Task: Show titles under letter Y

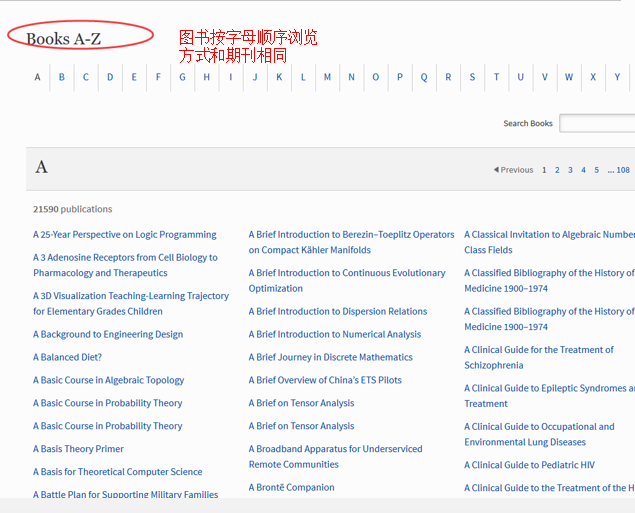Action: click(x=617, y=77)
